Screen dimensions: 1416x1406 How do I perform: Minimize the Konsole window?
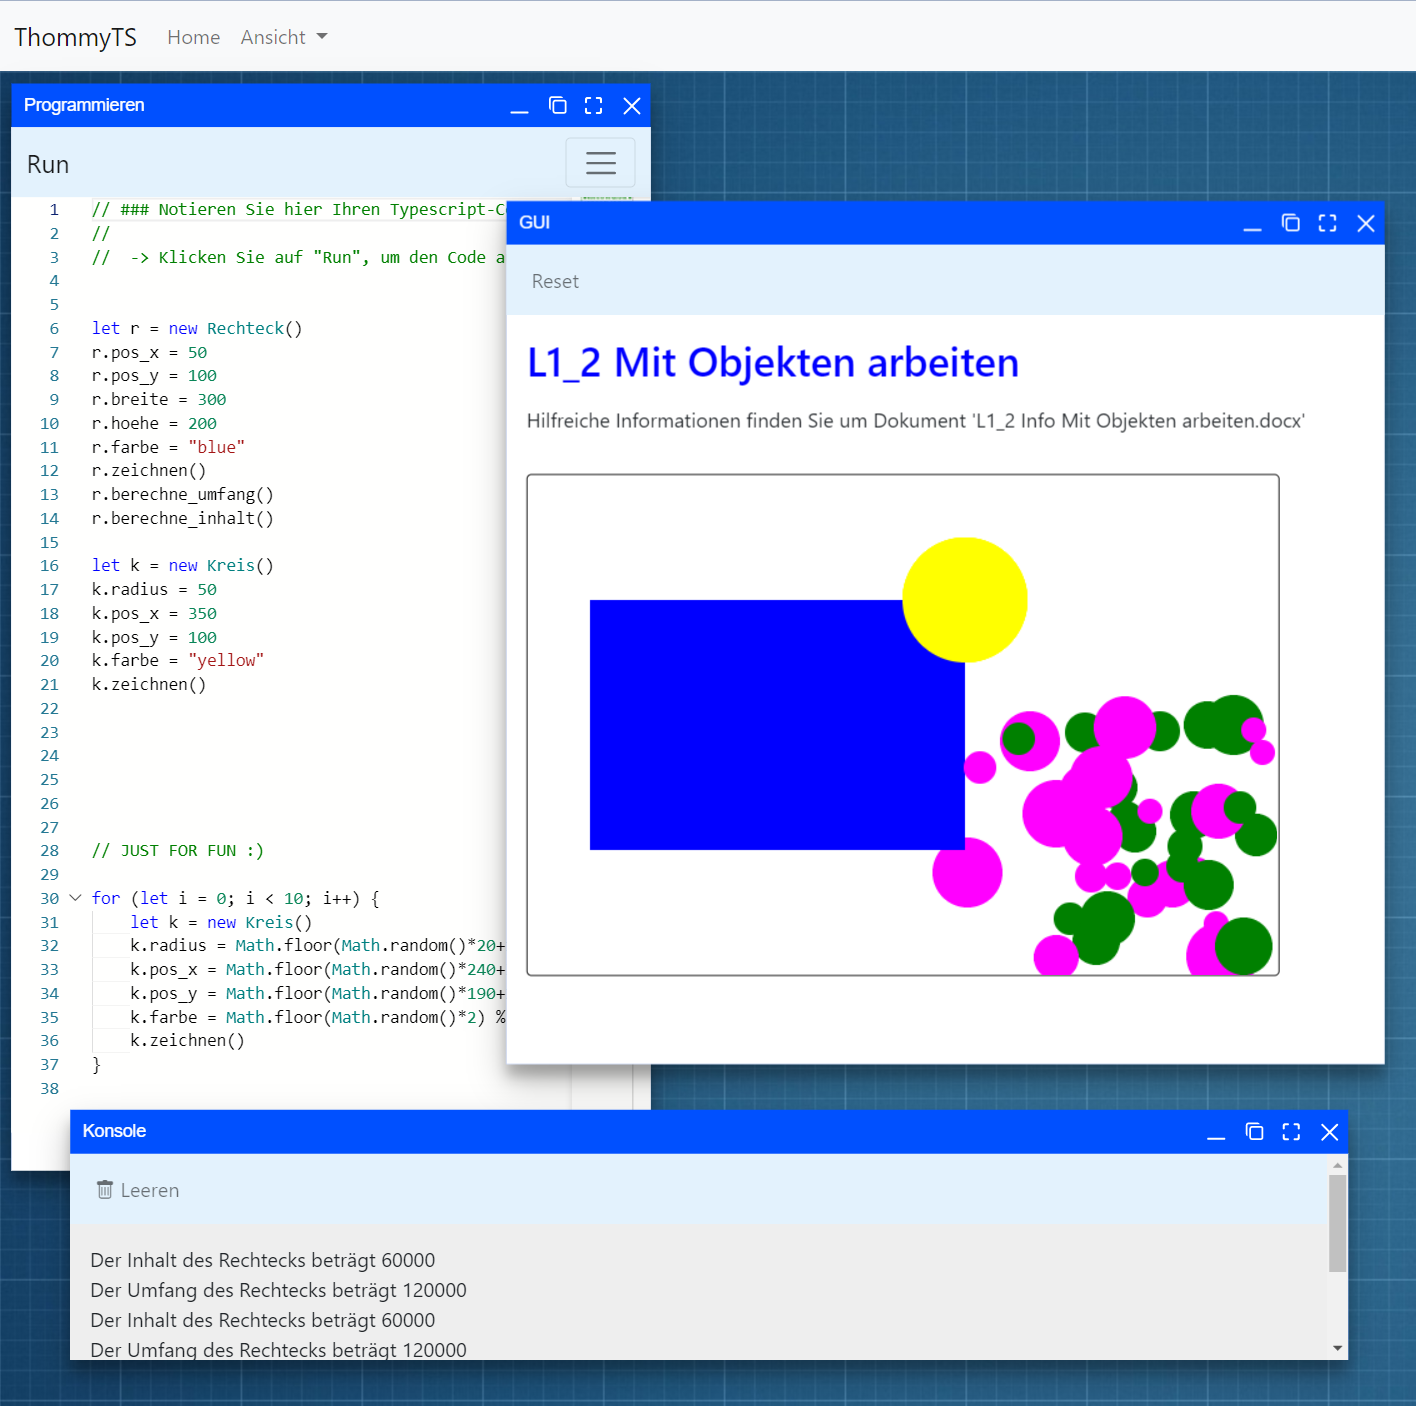click(x=1216, y=1133)
